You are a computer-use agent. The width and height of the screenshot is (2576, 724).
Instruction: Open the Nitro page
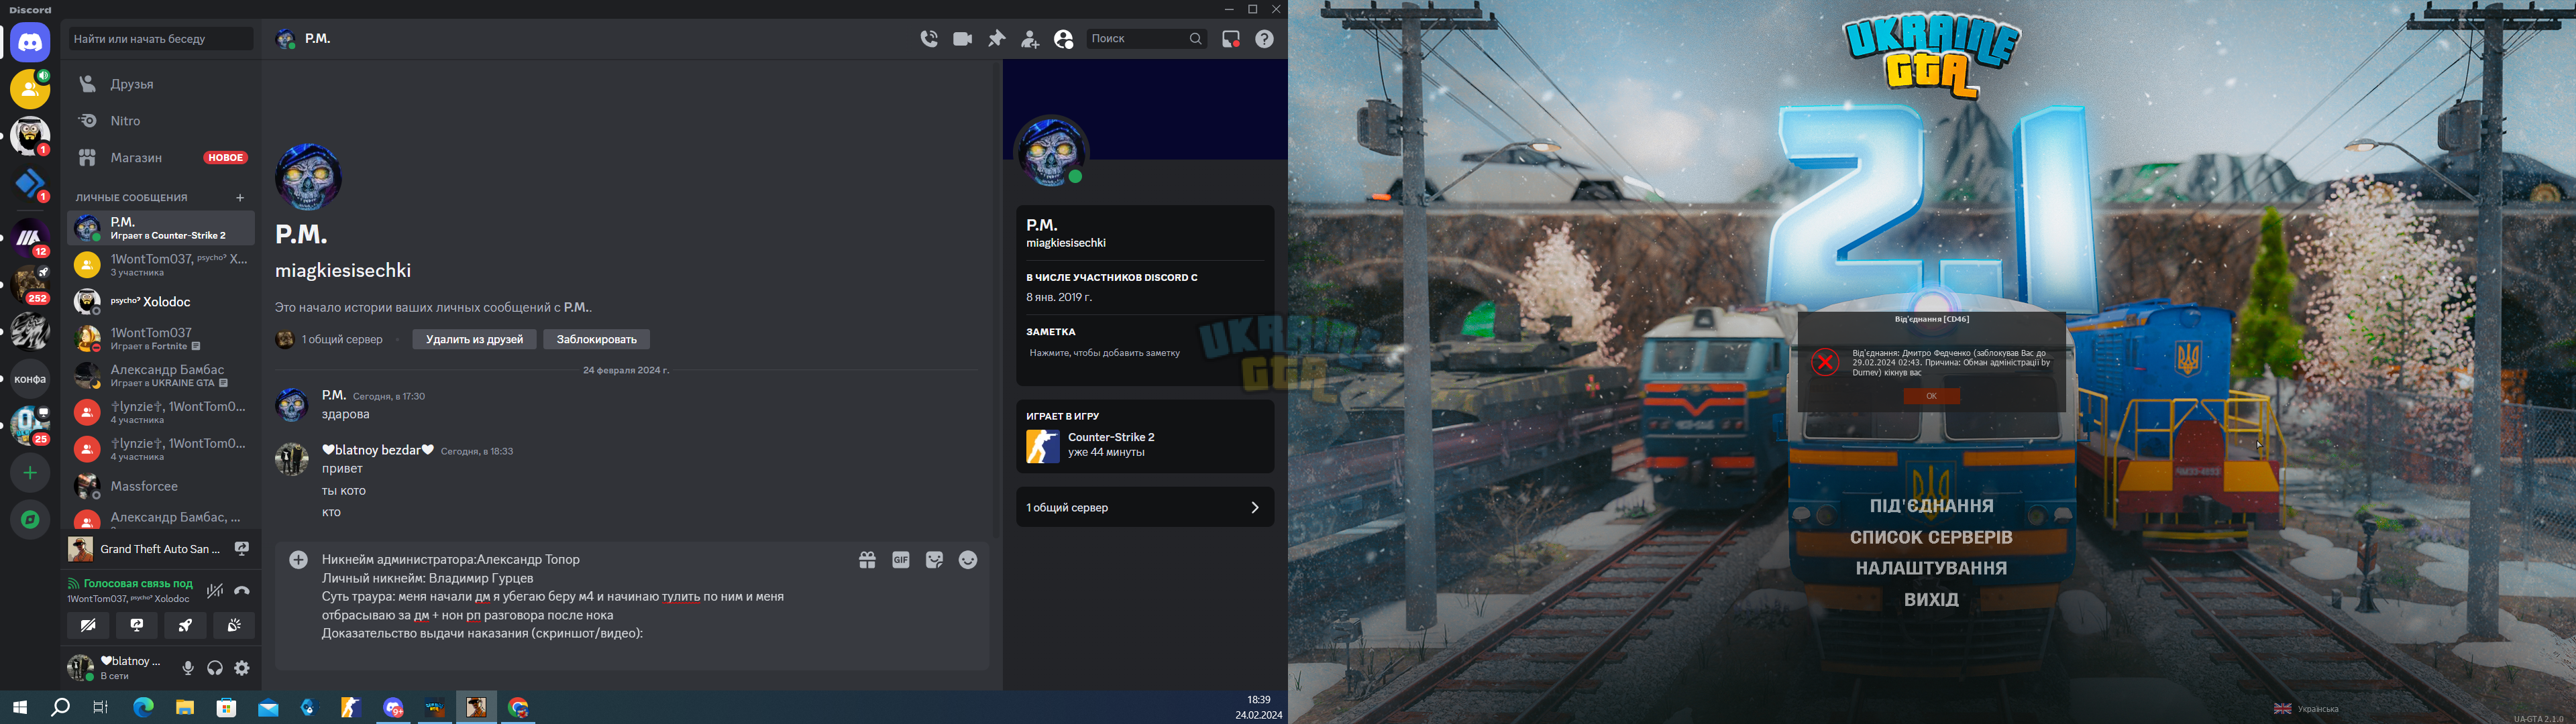click(x=160, y=121)
